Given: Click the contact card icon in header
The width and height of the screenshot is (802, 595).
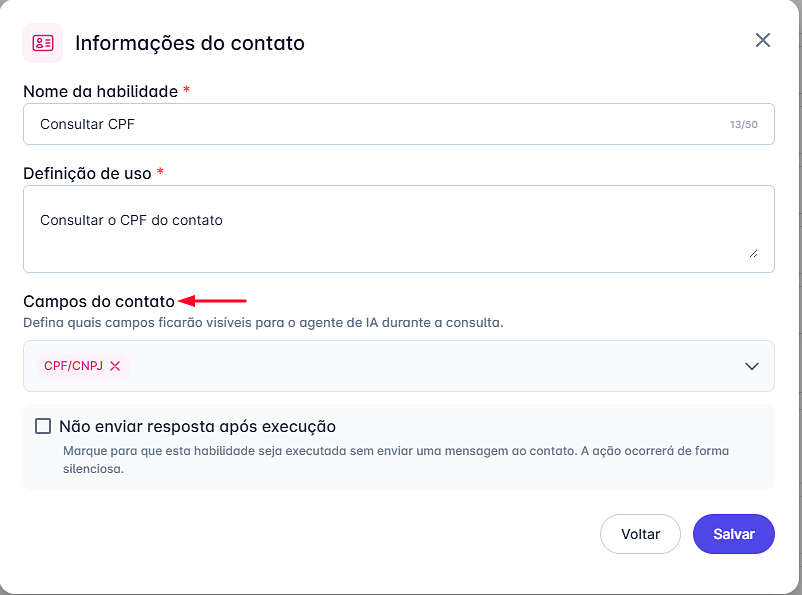Looking at the screenshot, I should 43,43.
